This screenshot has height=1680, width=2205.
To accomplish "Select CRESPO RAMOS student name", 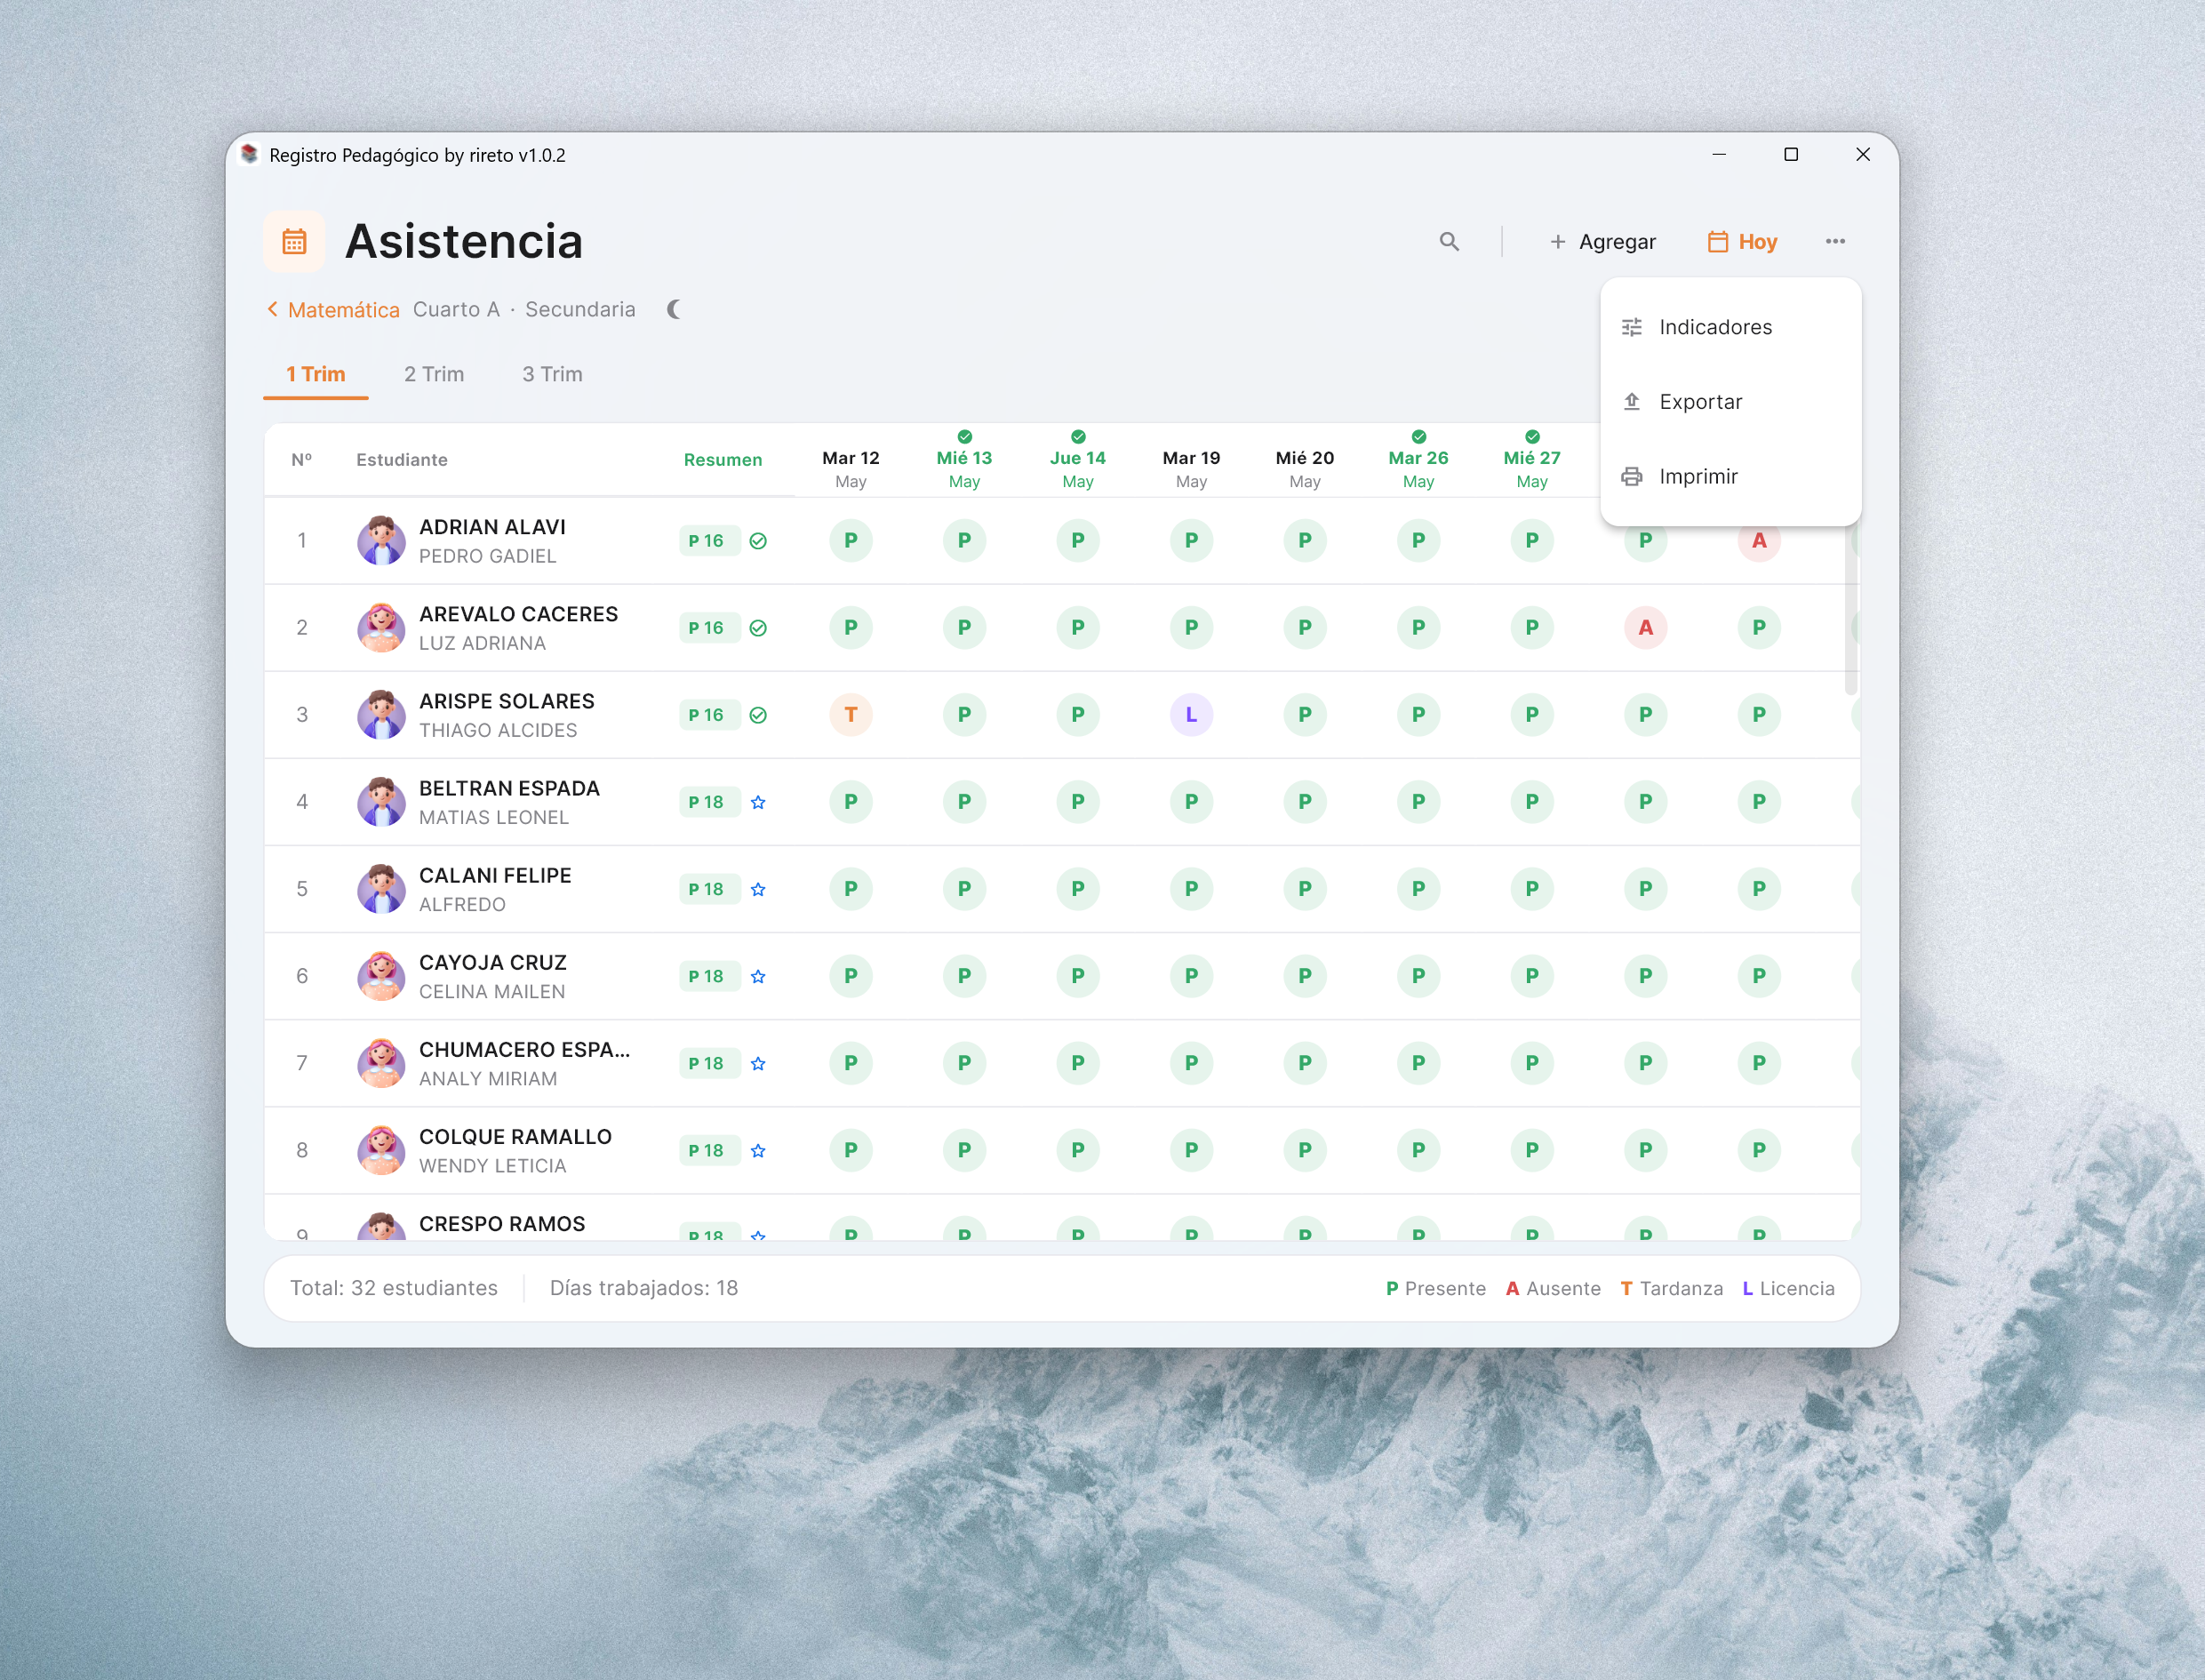I will tap(502, 1223).
